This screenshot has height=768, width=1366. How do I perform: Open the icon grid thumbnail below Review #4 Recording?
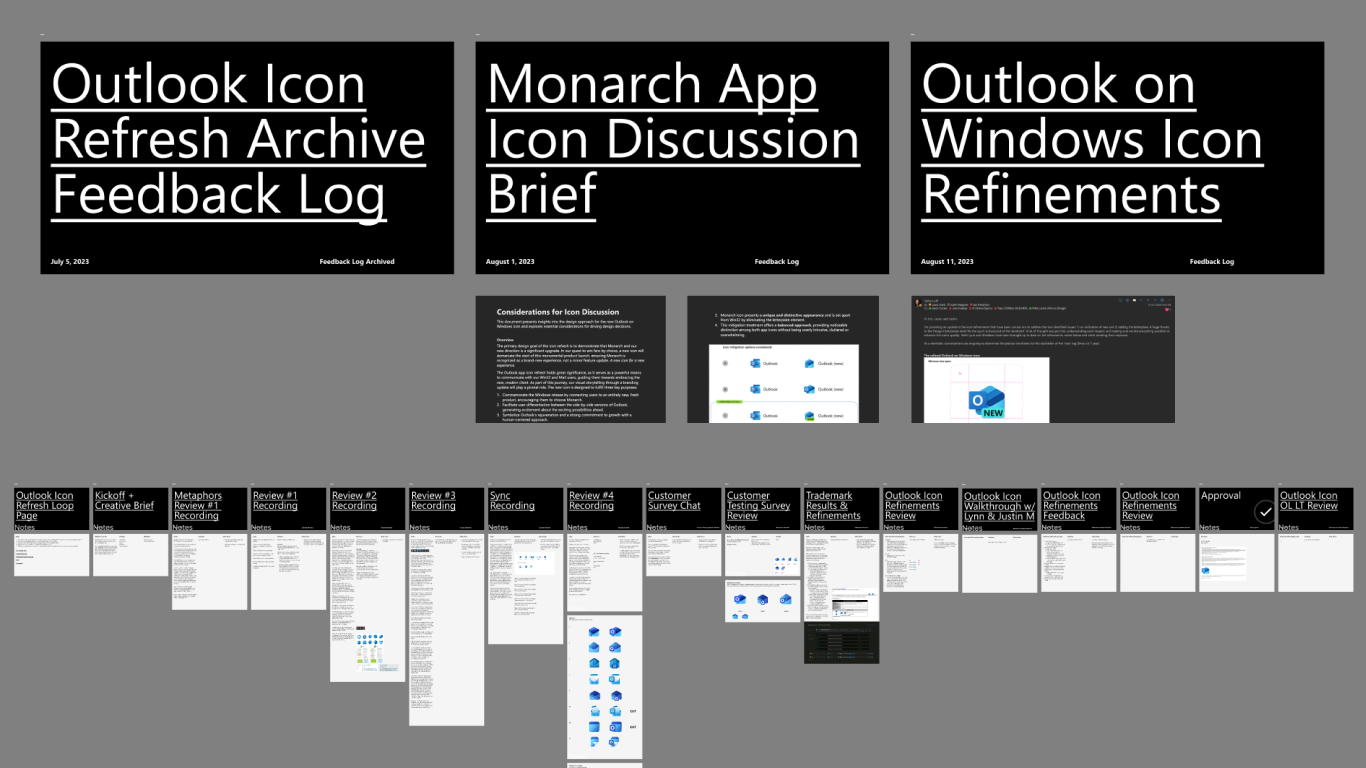604,686
